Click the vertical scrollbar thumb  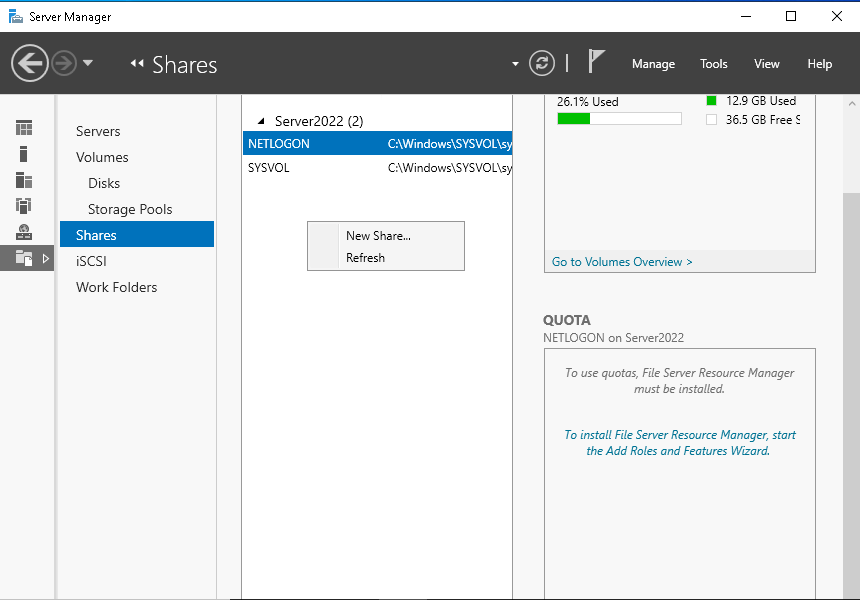pyautogui.click(x=851, y=395)
